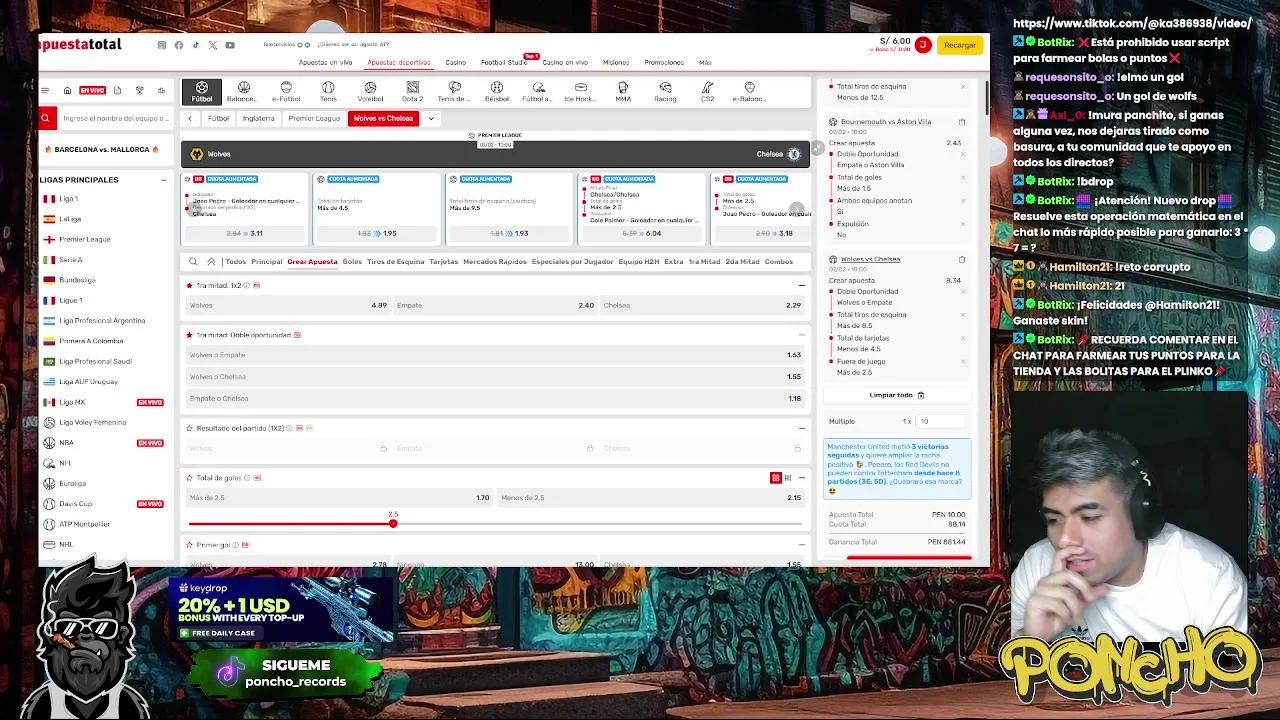Switch to the Tiros de Esquina tab
This screenshot has width=1280, height=720.
coord(396,262)
